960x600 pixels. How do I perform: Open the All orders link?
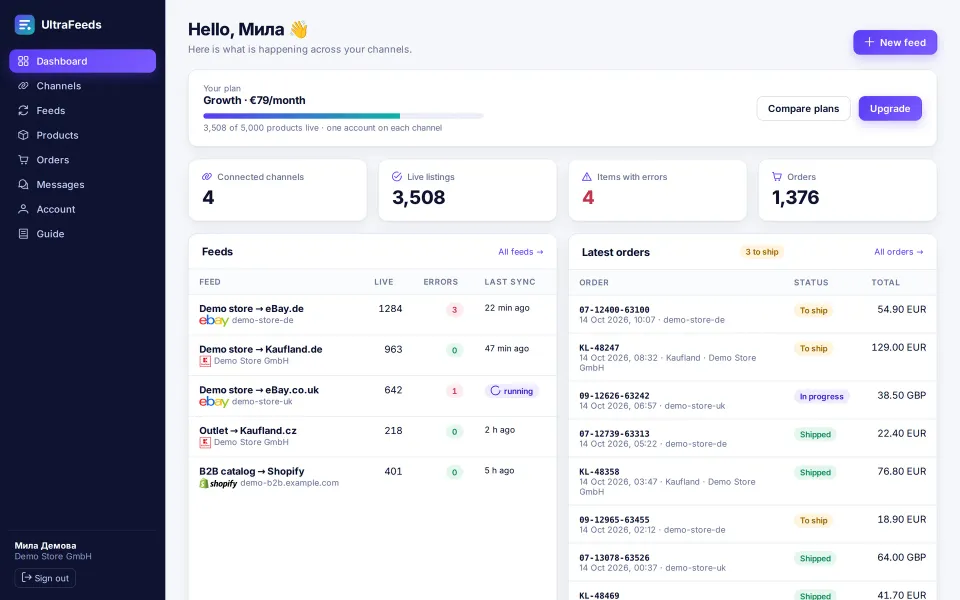[899, 252]
